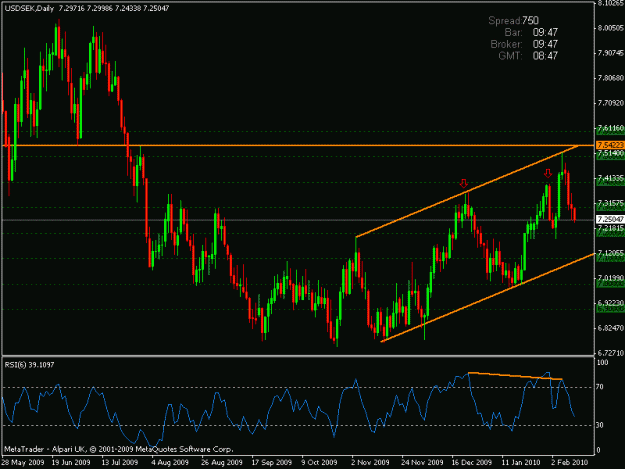Image resolution: width=625 pixels, height=469 pixels.
Task: Select the orange horizontal resistance line
Action: (x=298, y=145)
